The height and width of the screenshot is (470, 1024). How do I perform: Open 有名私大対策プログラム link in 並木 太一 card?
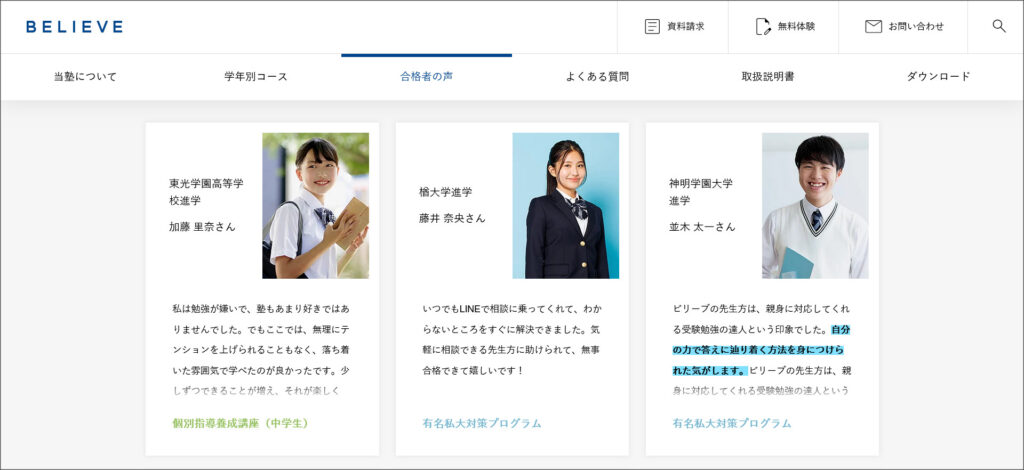click(x=732, y=423)
